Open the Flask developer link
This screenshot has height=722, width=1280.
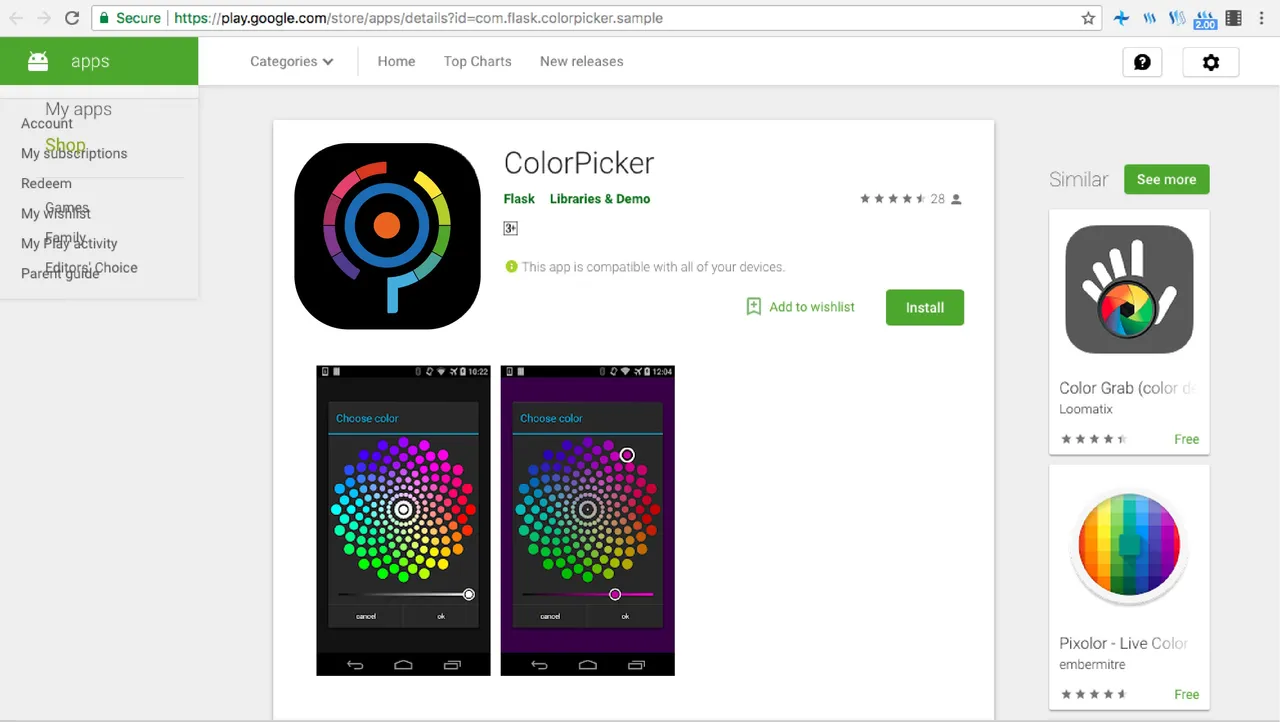click(519, 199)
